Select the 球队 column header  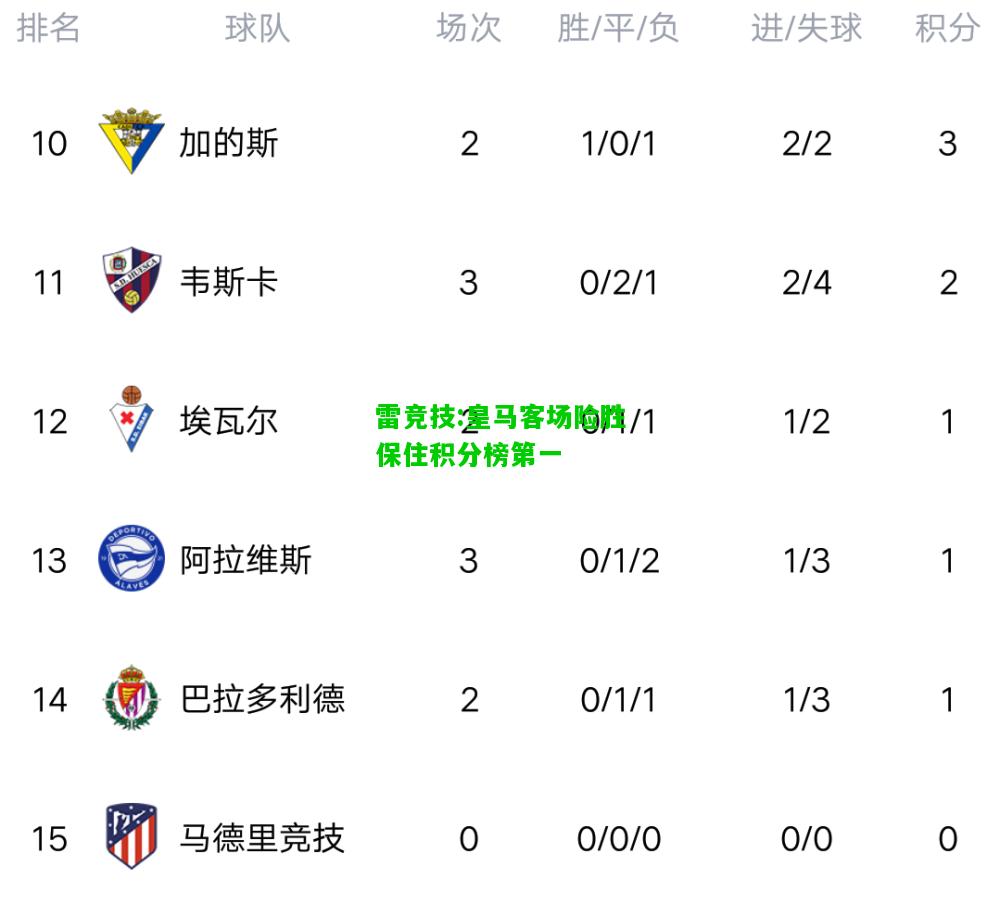(258, 29)
